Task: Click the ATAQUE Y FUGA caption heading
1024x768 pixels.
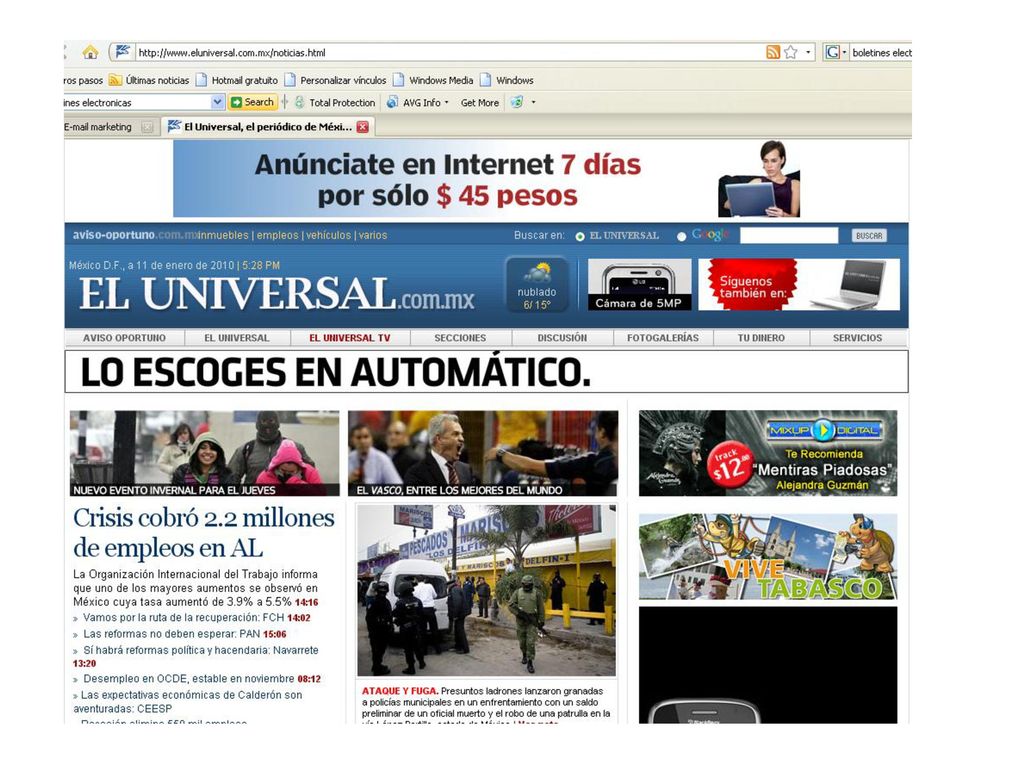Action: [400, 691]
